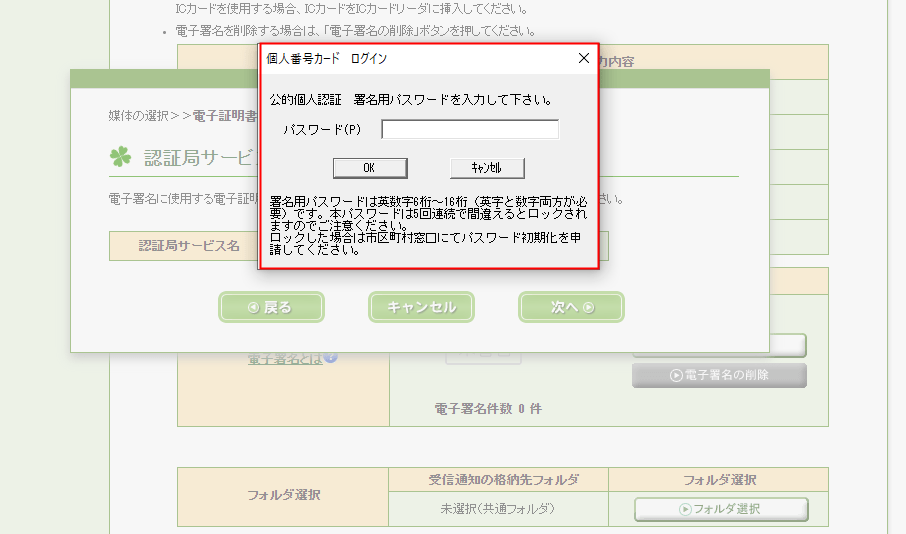Click the 認証局サービス名 column header
Viewport: 906px width, 534px height.
click(189, 246)
